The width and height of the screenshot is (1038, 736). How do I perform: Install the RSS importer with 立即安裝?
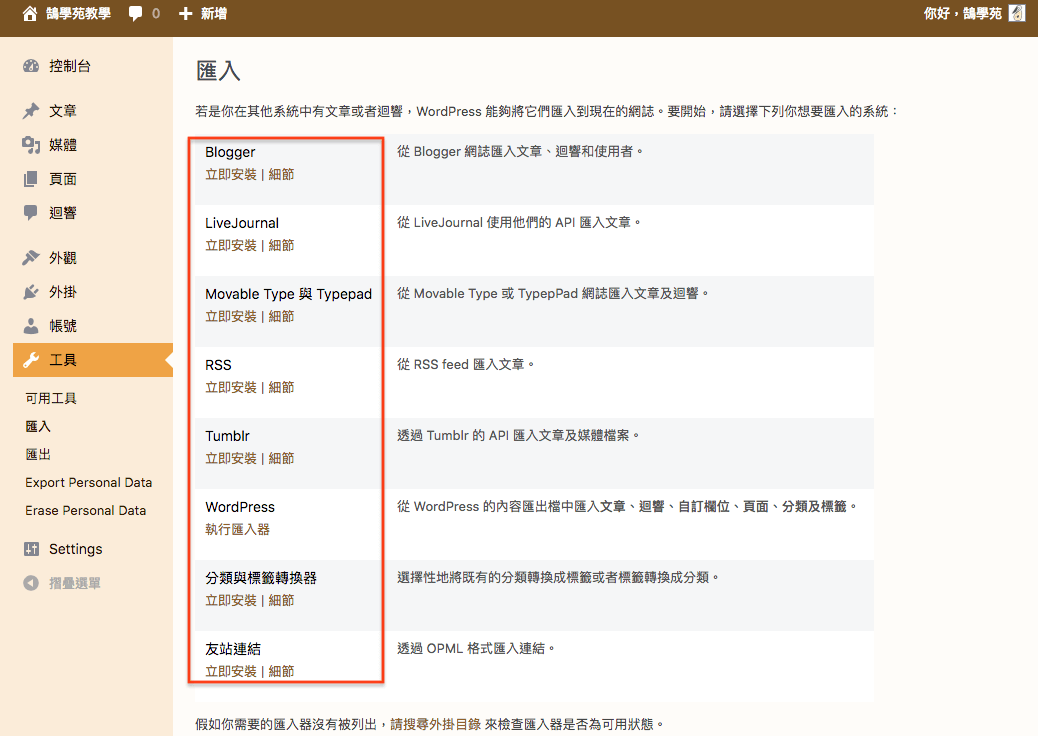point(231,387)
